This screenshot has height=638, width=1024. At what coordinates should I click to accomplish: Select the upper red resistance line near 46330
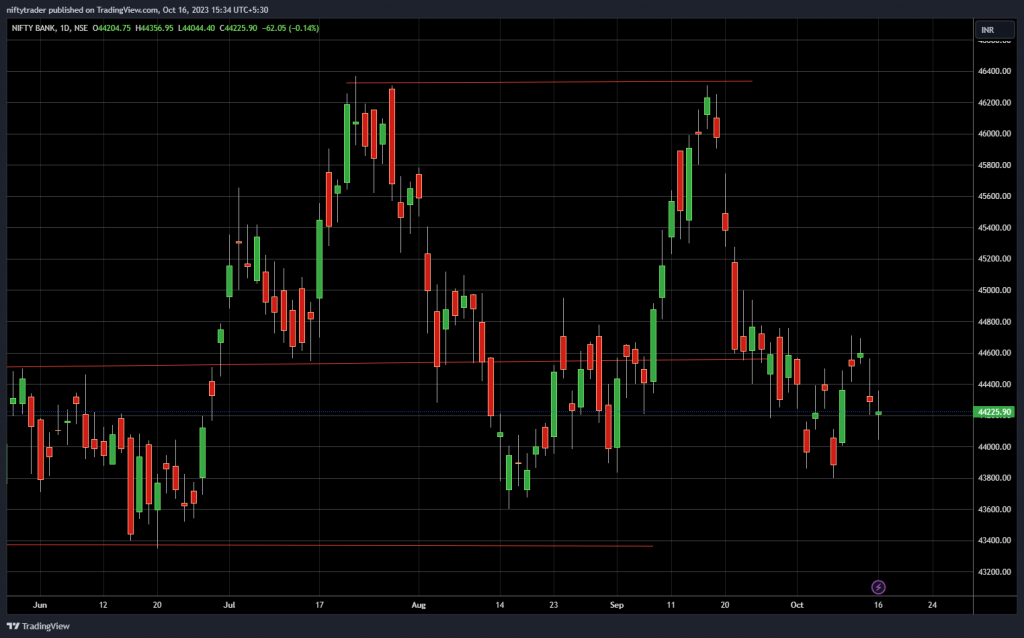pos(549,82)
